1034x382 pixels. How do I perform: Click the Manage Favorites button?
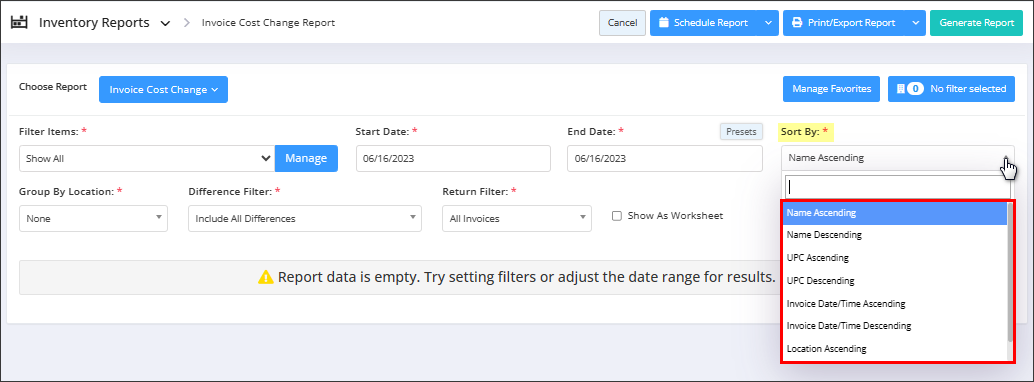pyautogui.click(x=831, y=89)
